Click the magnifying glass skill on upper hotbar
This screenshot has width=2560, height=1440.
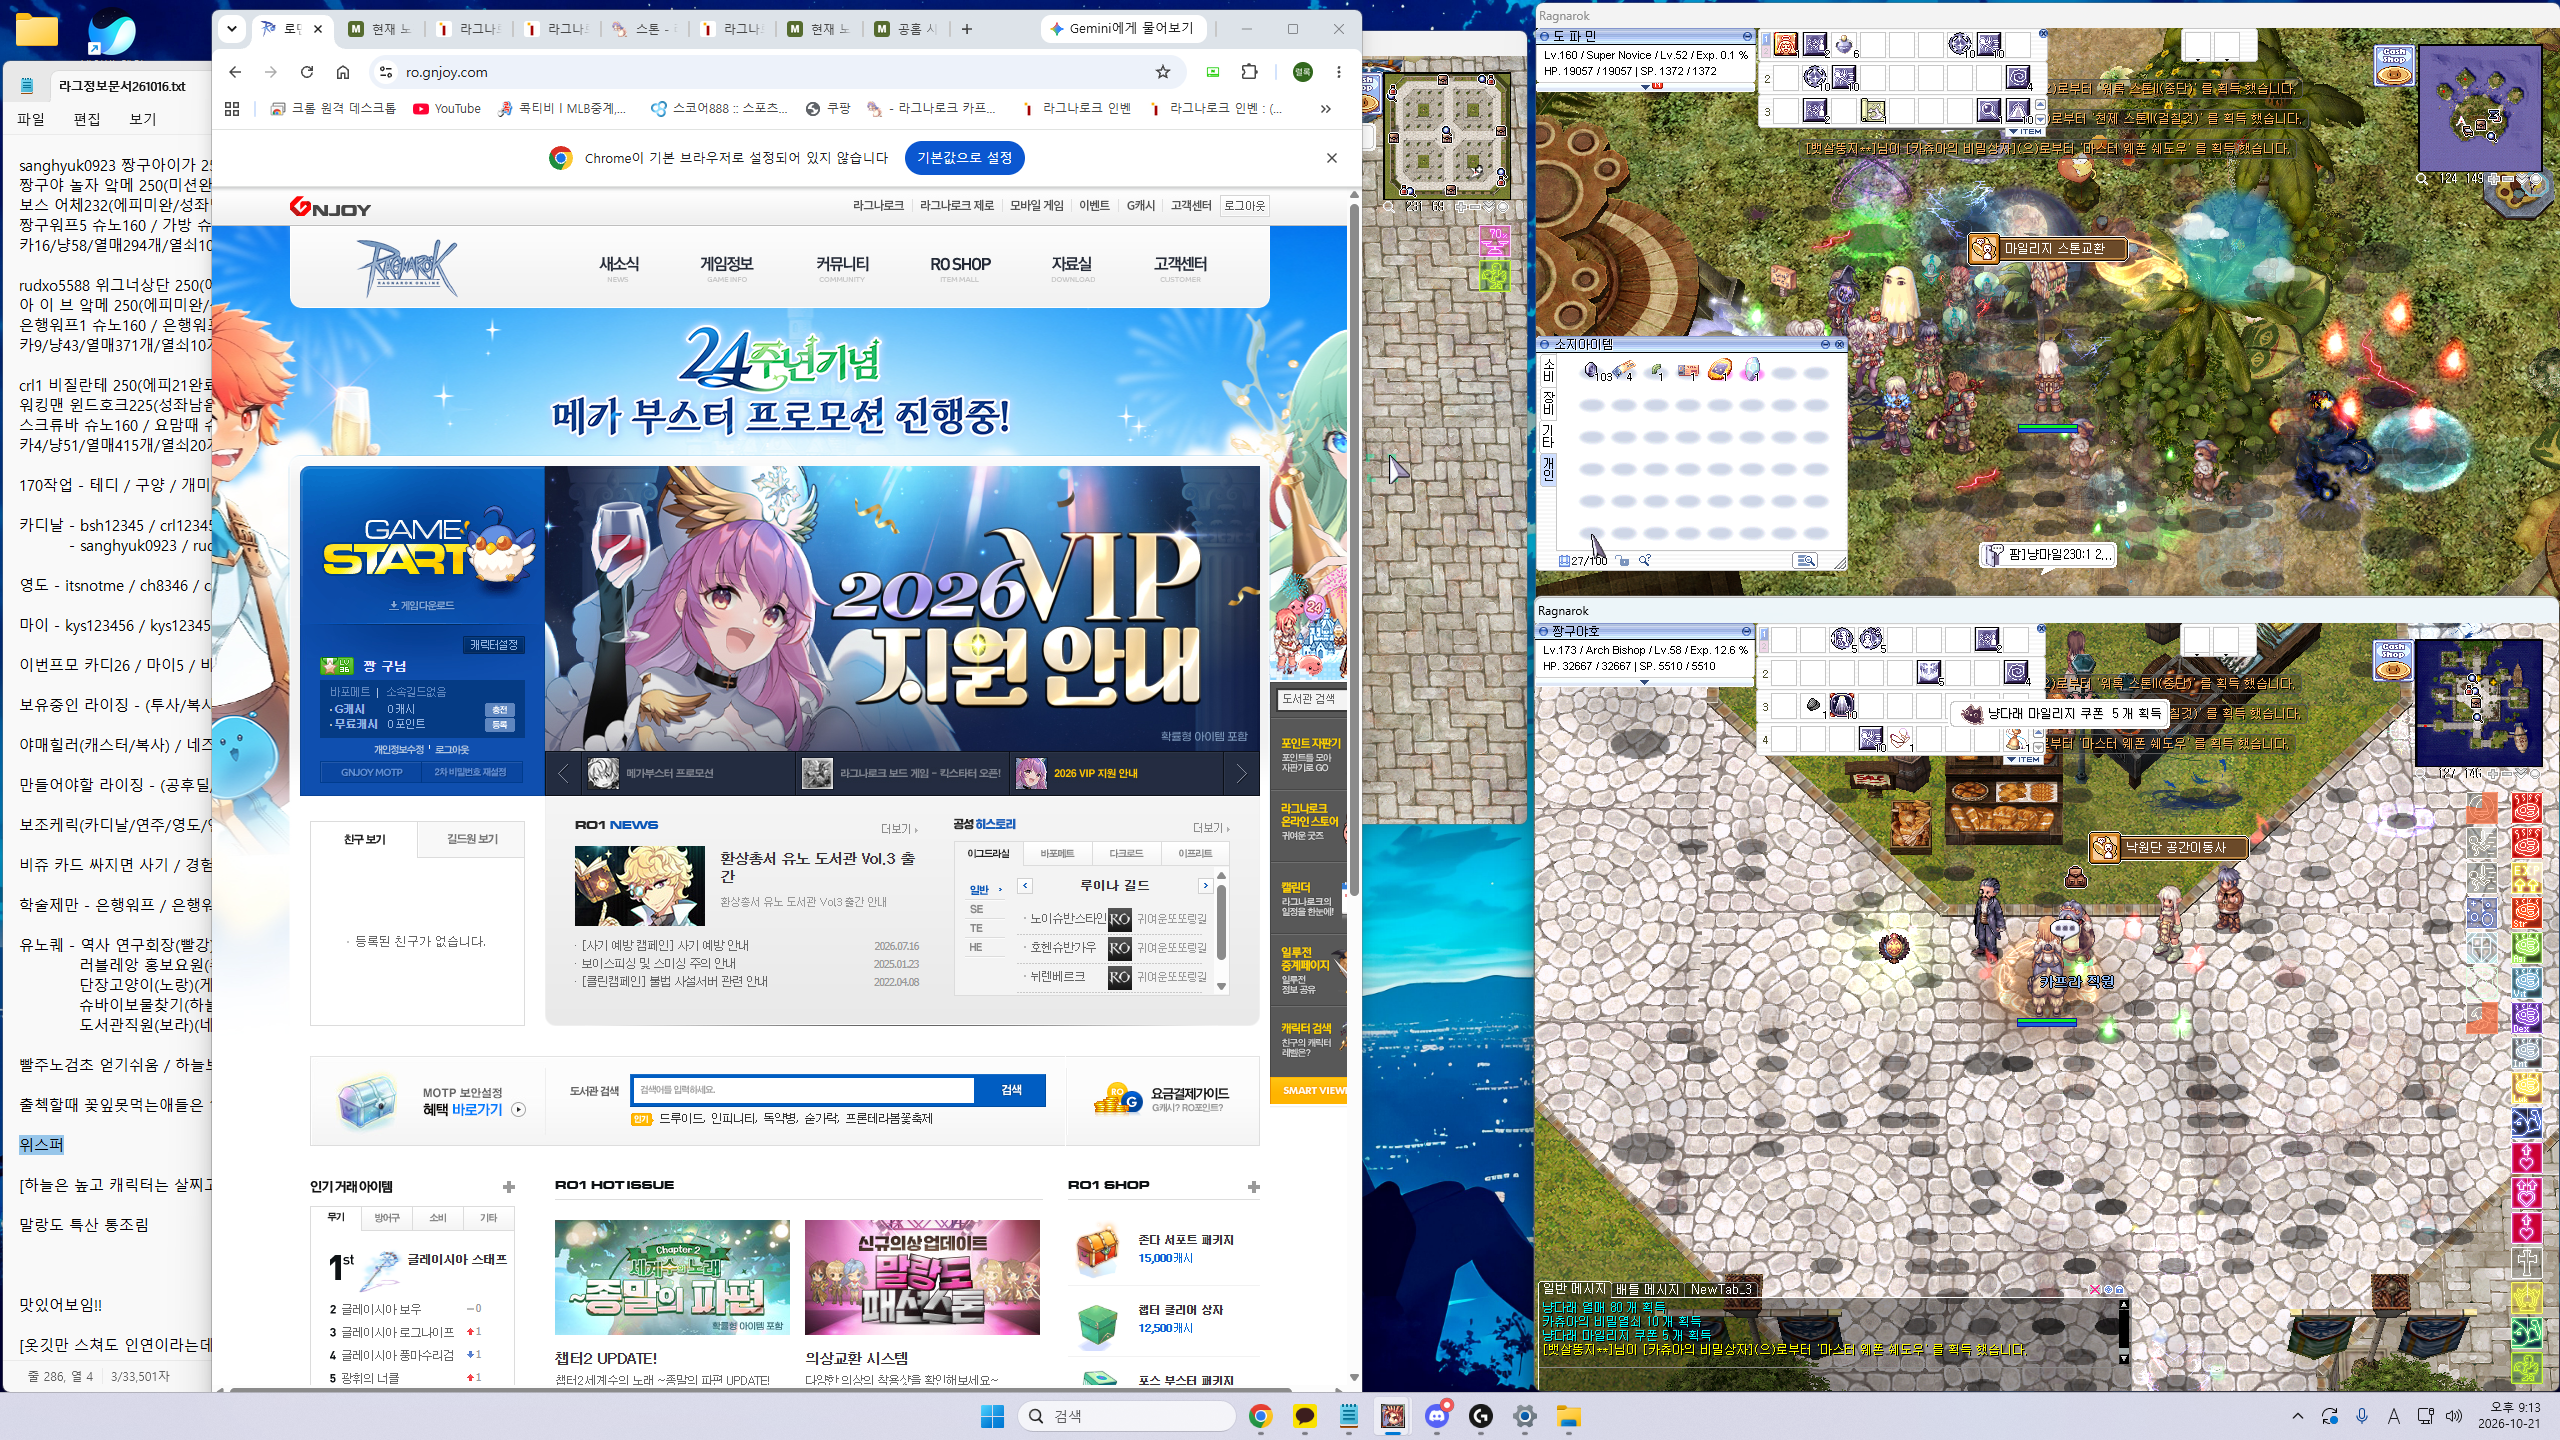1990,111
